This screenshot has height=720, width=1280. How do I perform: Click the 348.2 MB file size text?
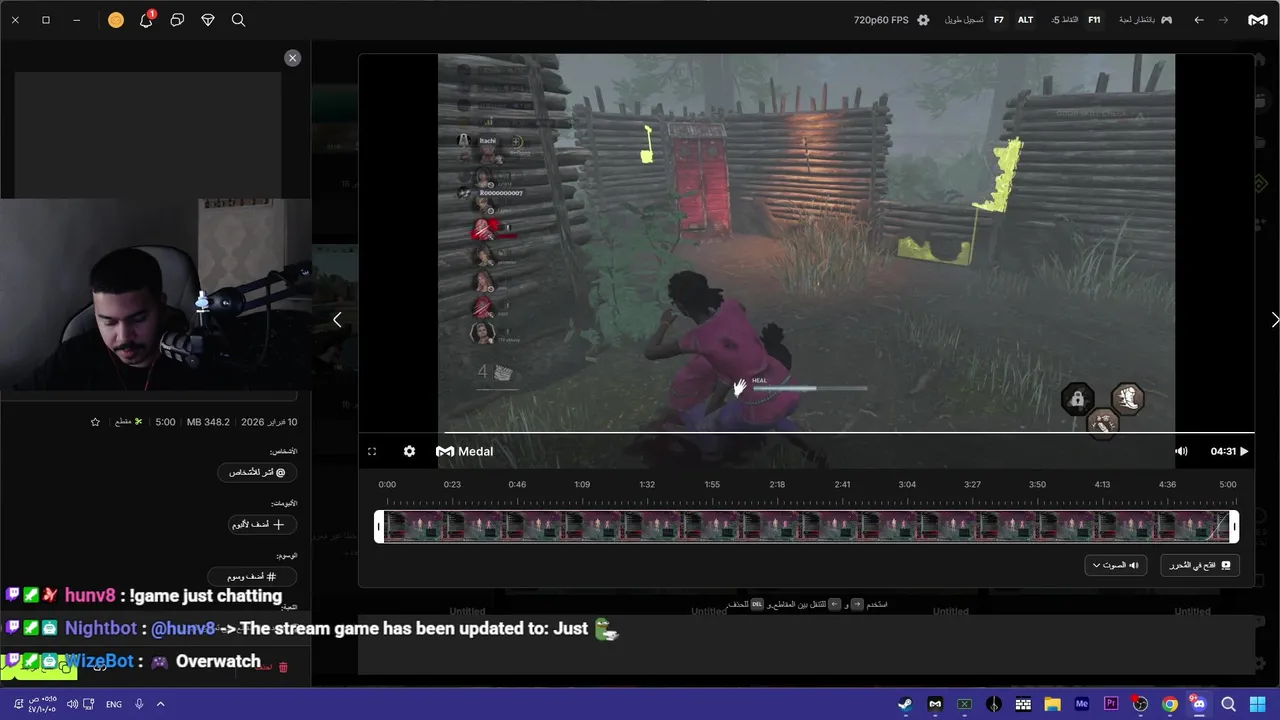[x=208, y=422]
